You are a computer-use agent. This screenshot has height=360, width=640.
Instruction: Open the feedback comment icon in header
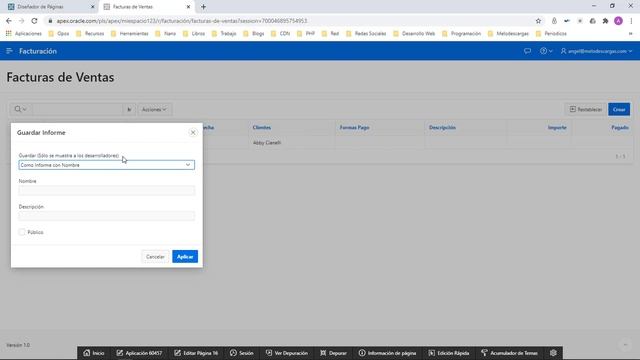527,51
